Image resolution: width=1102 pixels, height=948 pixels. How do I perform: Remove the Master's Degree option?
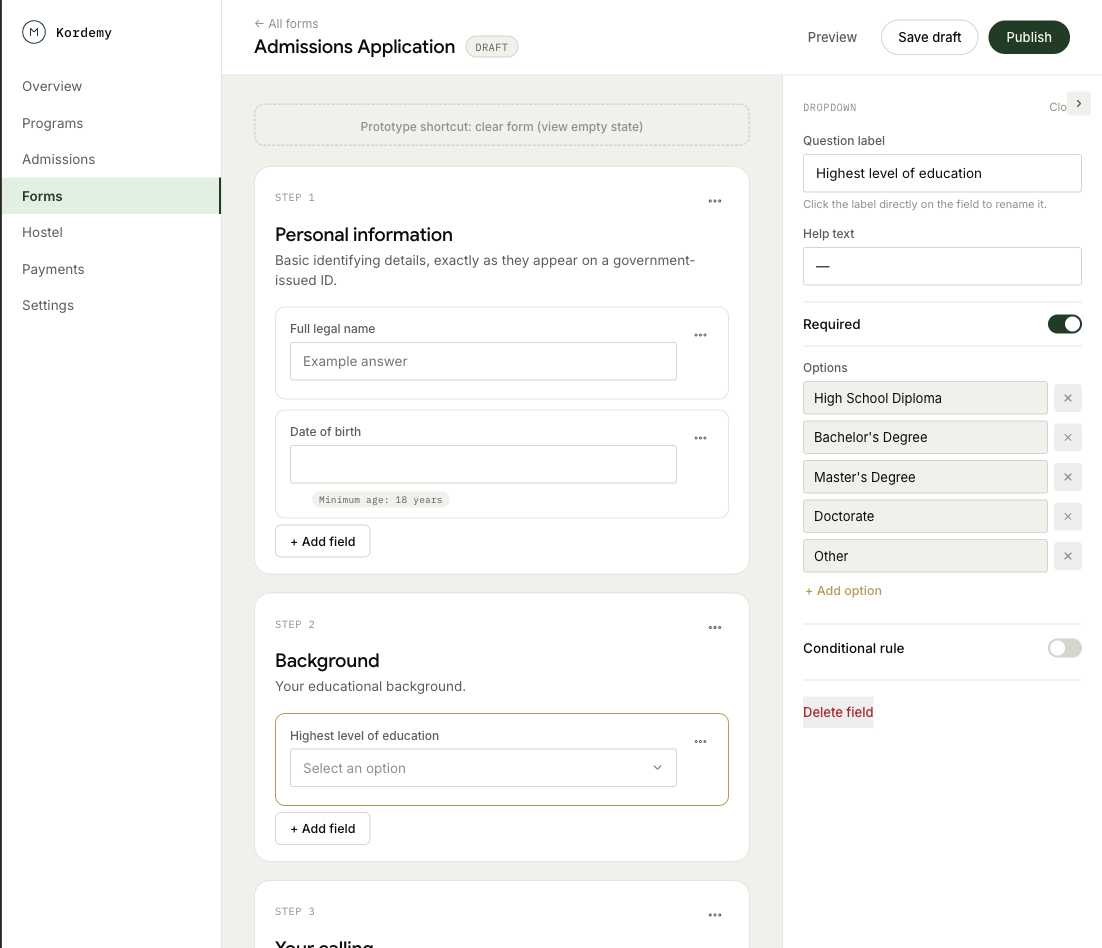pyautogui.click(x=1068, y=477)
